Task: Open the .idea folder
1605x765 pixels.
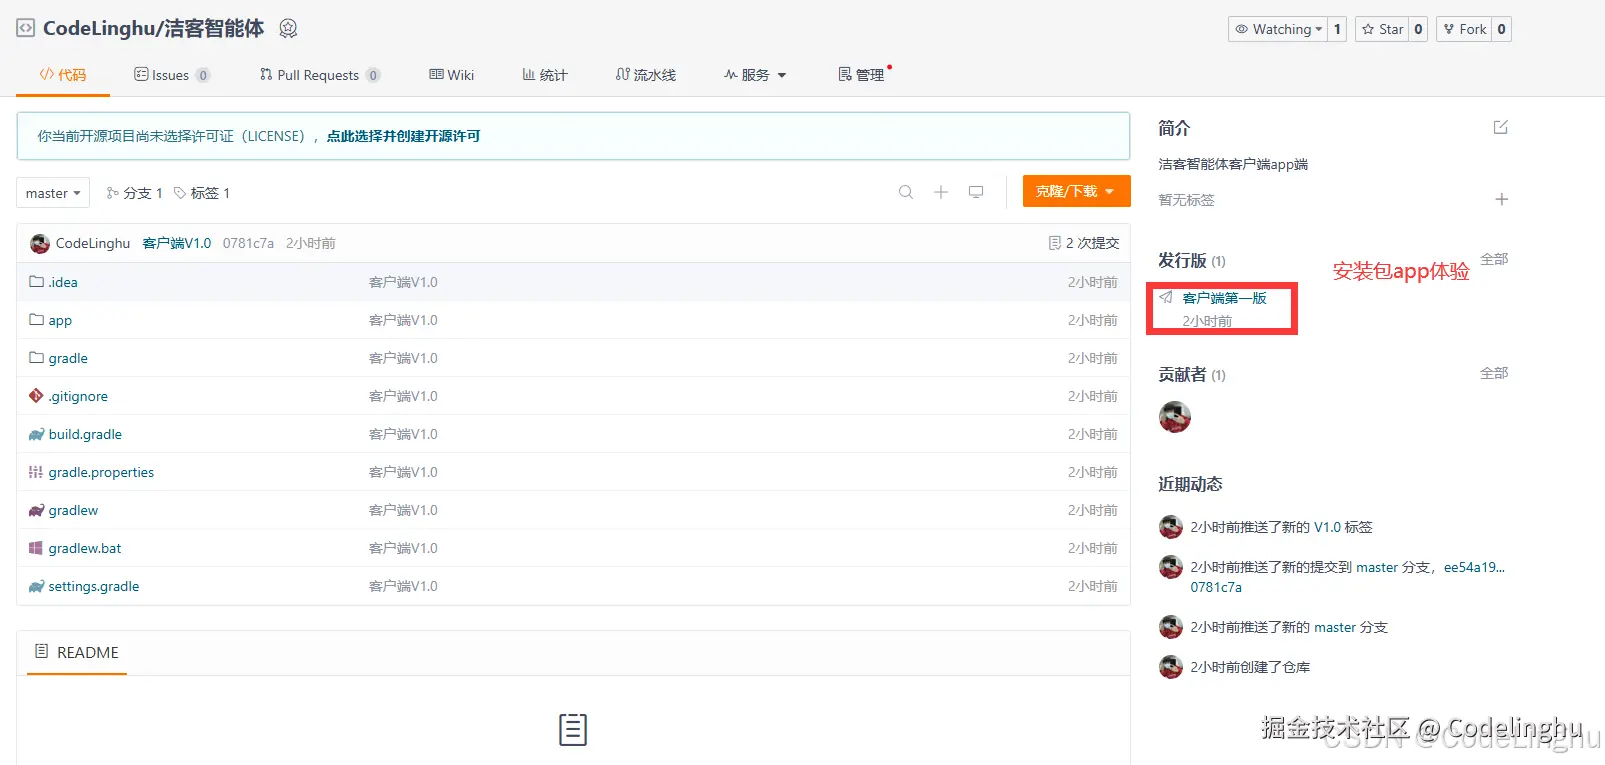Action: (63, 282)
